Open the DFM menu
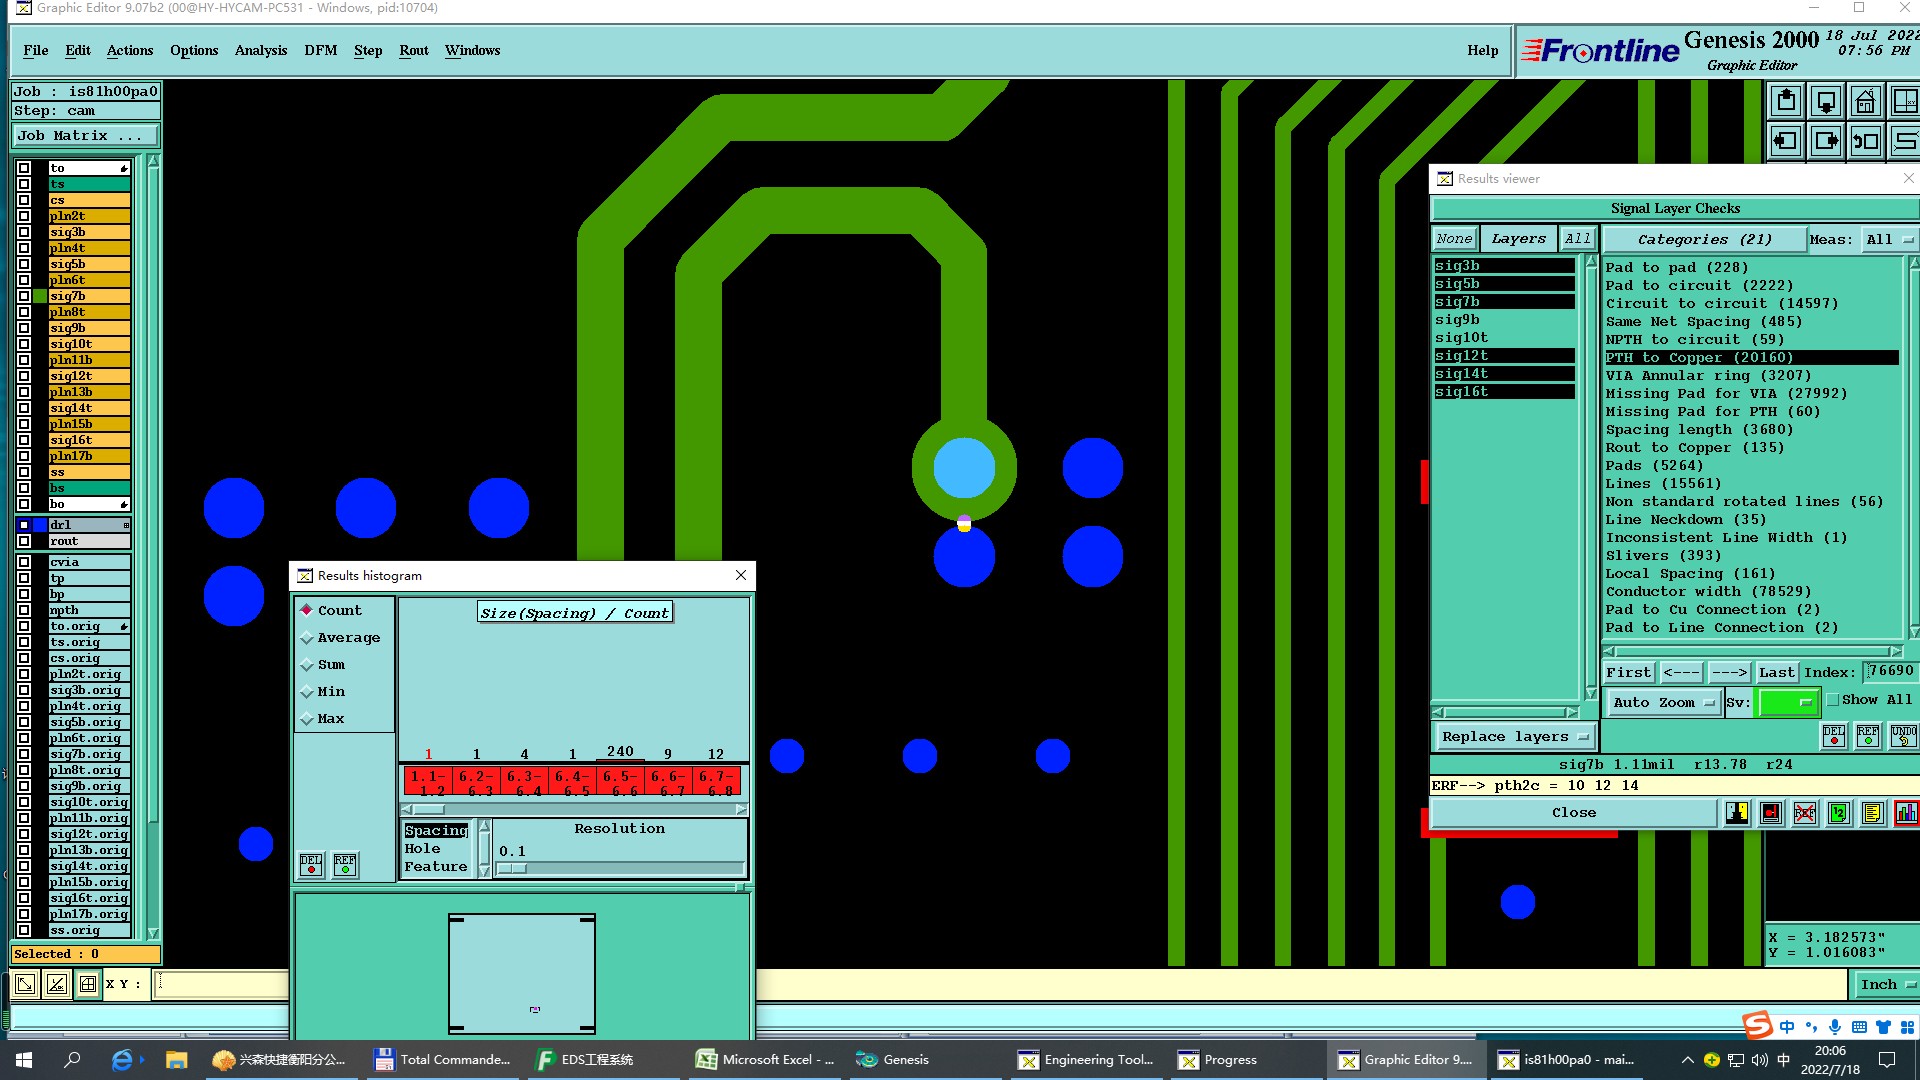Image resolution: width=1920 pixels, height=1080 pixels. point(320,50)
